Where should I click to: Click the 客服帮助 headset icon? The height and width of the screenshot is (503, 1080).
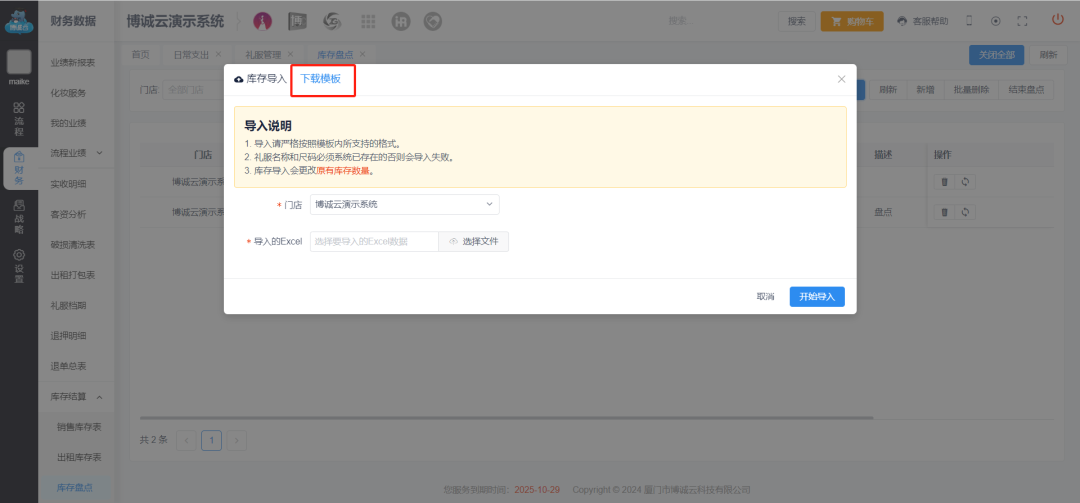click(902, 21)
